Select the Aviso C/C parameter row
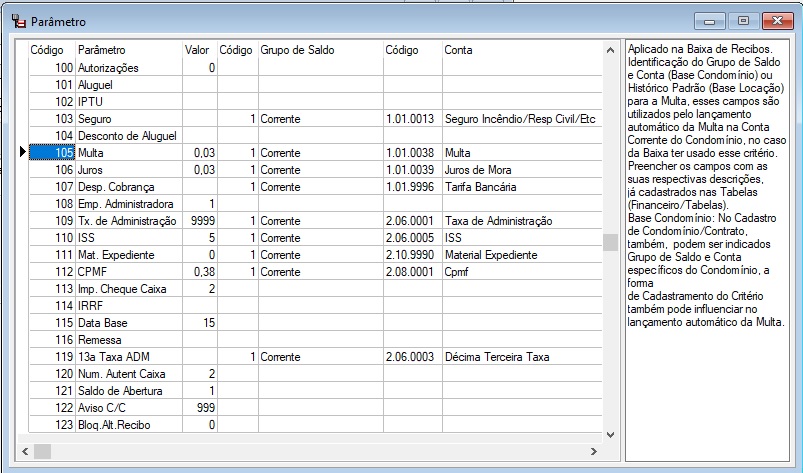 tap(315, 407)
